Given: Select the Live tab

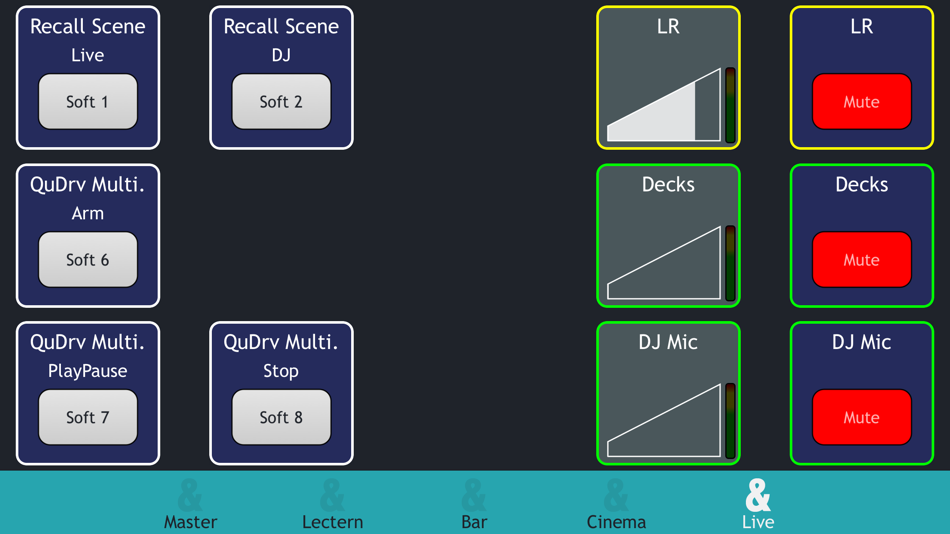Looking at the screenshot, I should tap(758, 504).
